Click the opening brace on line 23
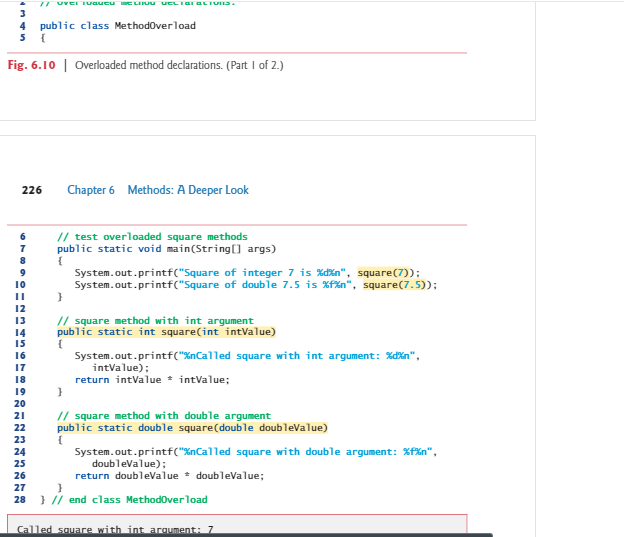624x537 pixels. (60, 440)
